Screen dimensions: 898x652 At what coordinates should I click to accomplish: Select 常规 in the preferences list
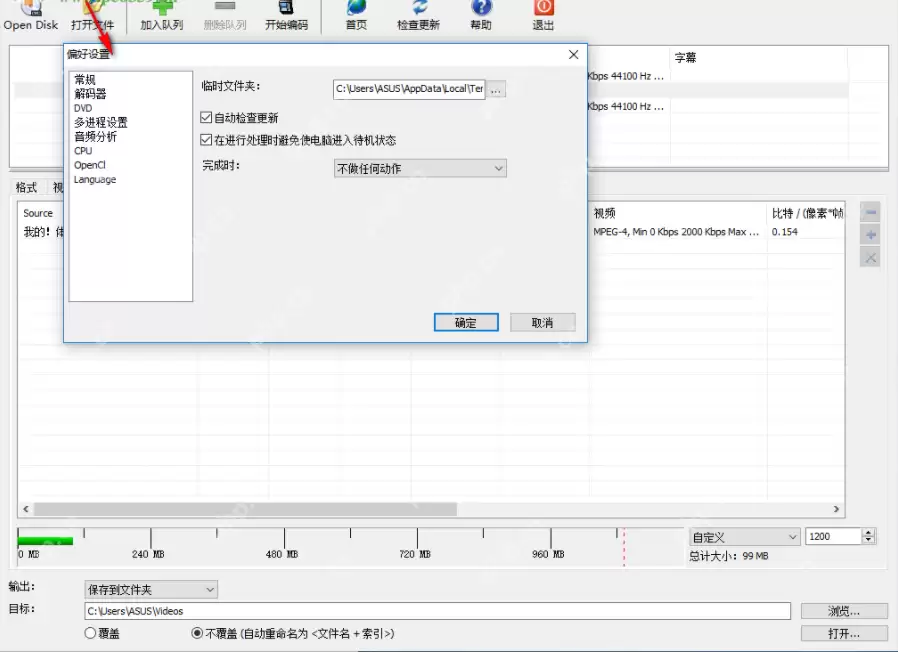click(85, 80)
